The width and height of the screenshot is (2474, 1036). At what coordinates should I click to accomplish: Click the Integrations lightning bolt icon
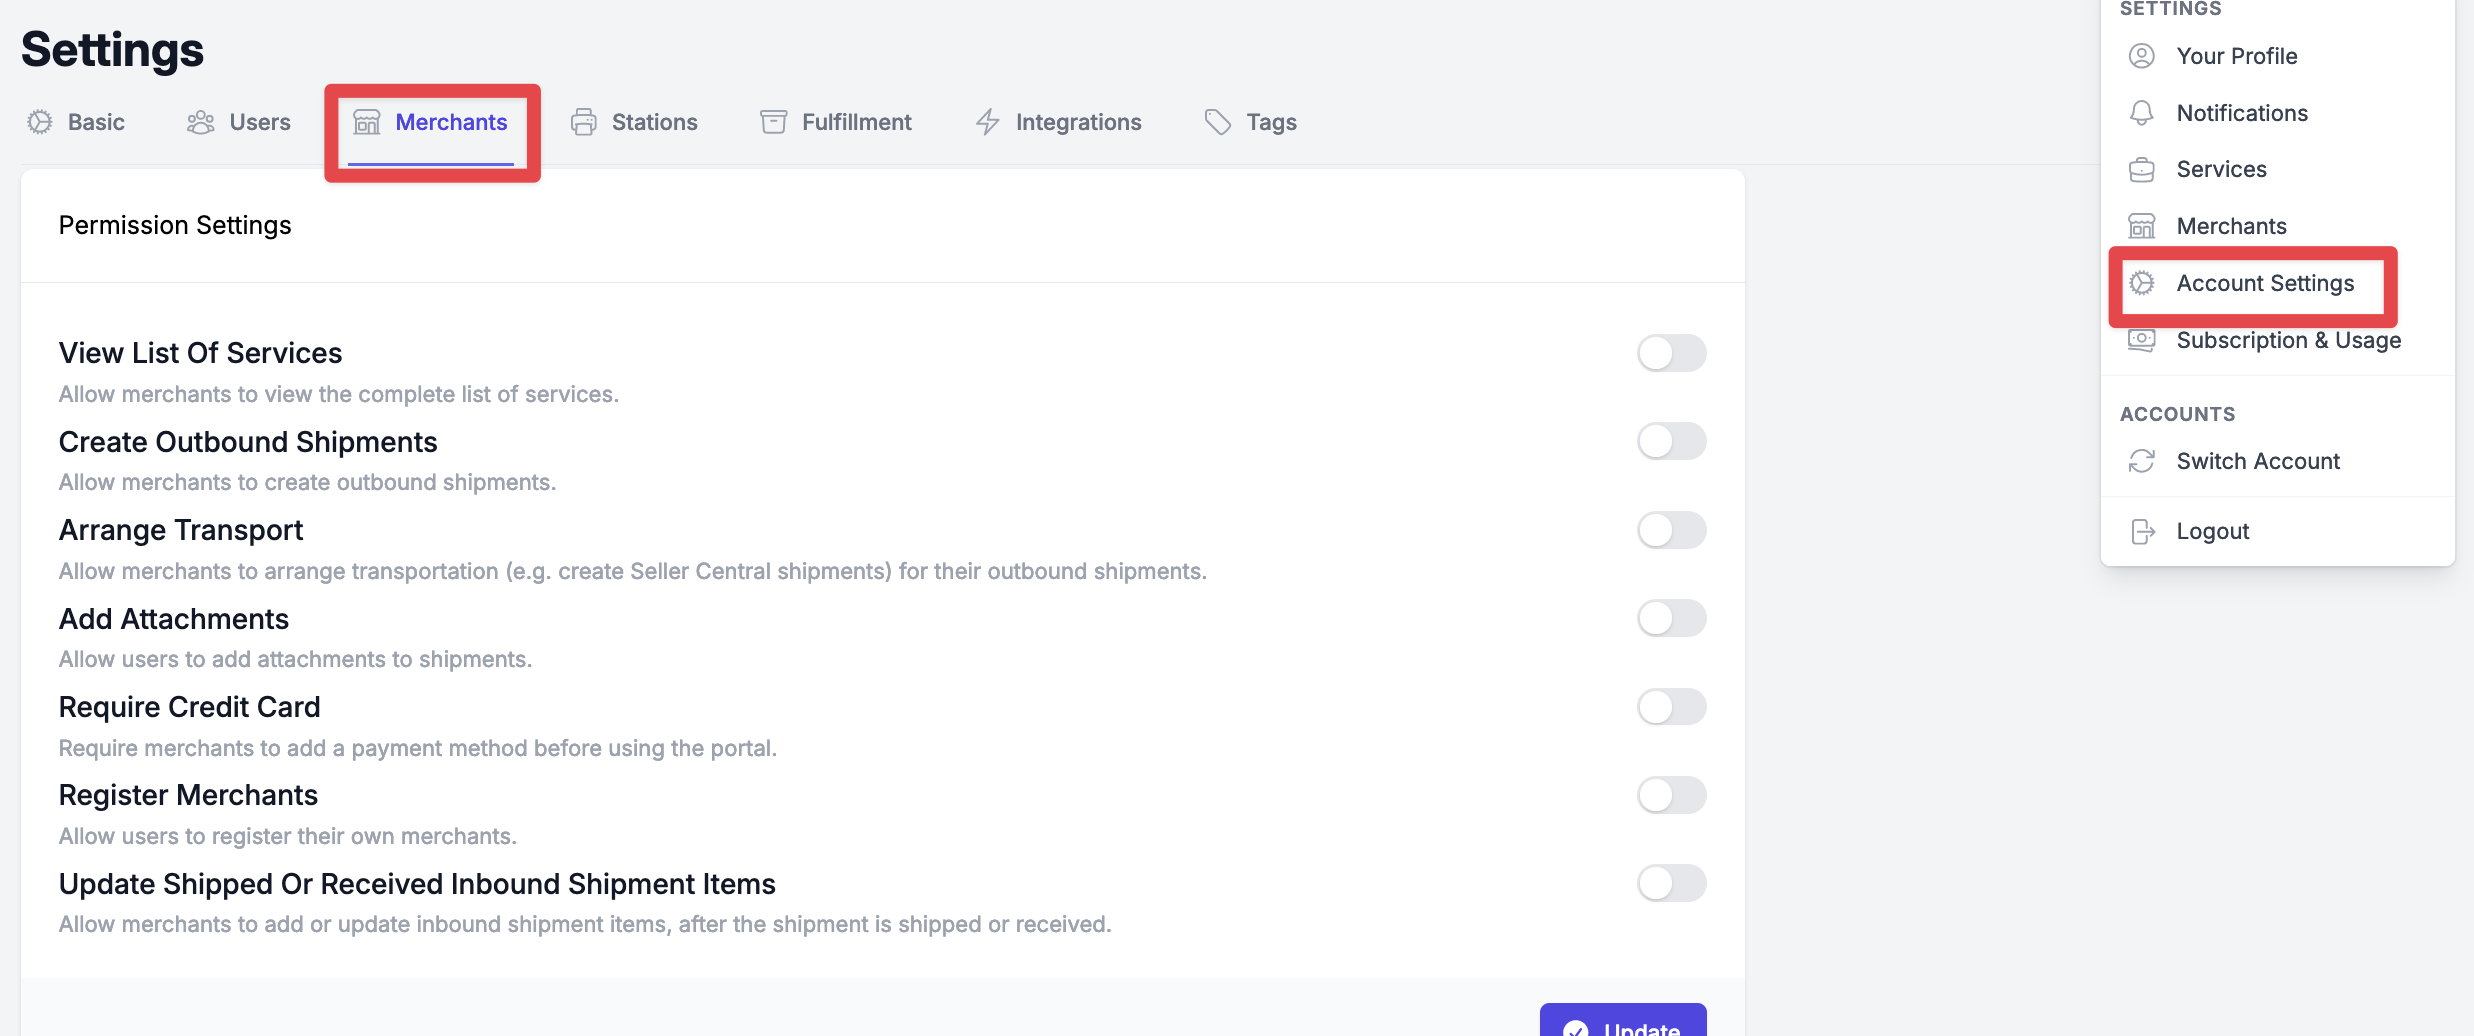coord(988,122)
